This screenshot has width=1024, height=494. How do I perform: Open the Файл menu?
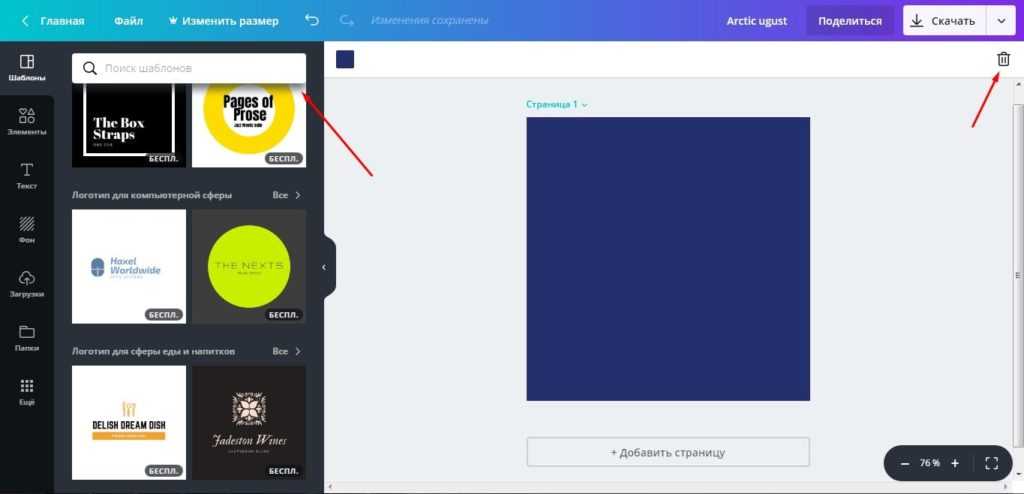[x=128, y=20]
